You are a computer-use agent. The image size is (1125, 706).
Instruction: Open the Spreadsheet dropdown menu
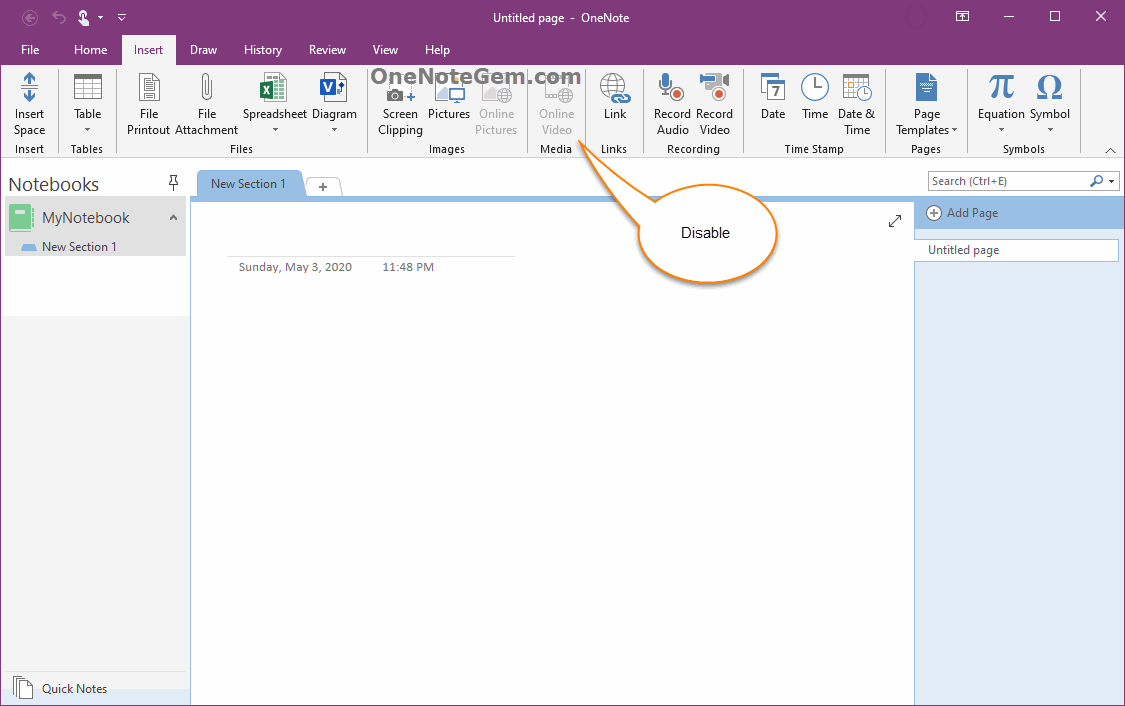(x=275, y=130)
